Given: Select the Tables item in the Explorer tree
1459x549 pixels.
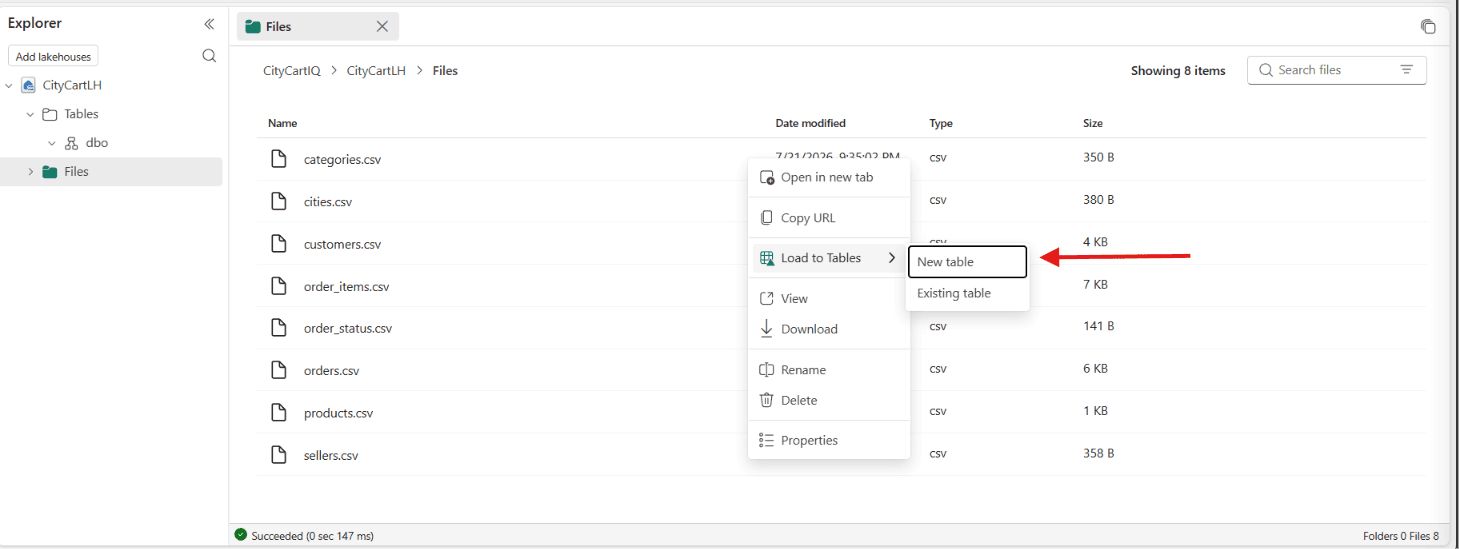Looking at the screenshot, I should [82, 114].
